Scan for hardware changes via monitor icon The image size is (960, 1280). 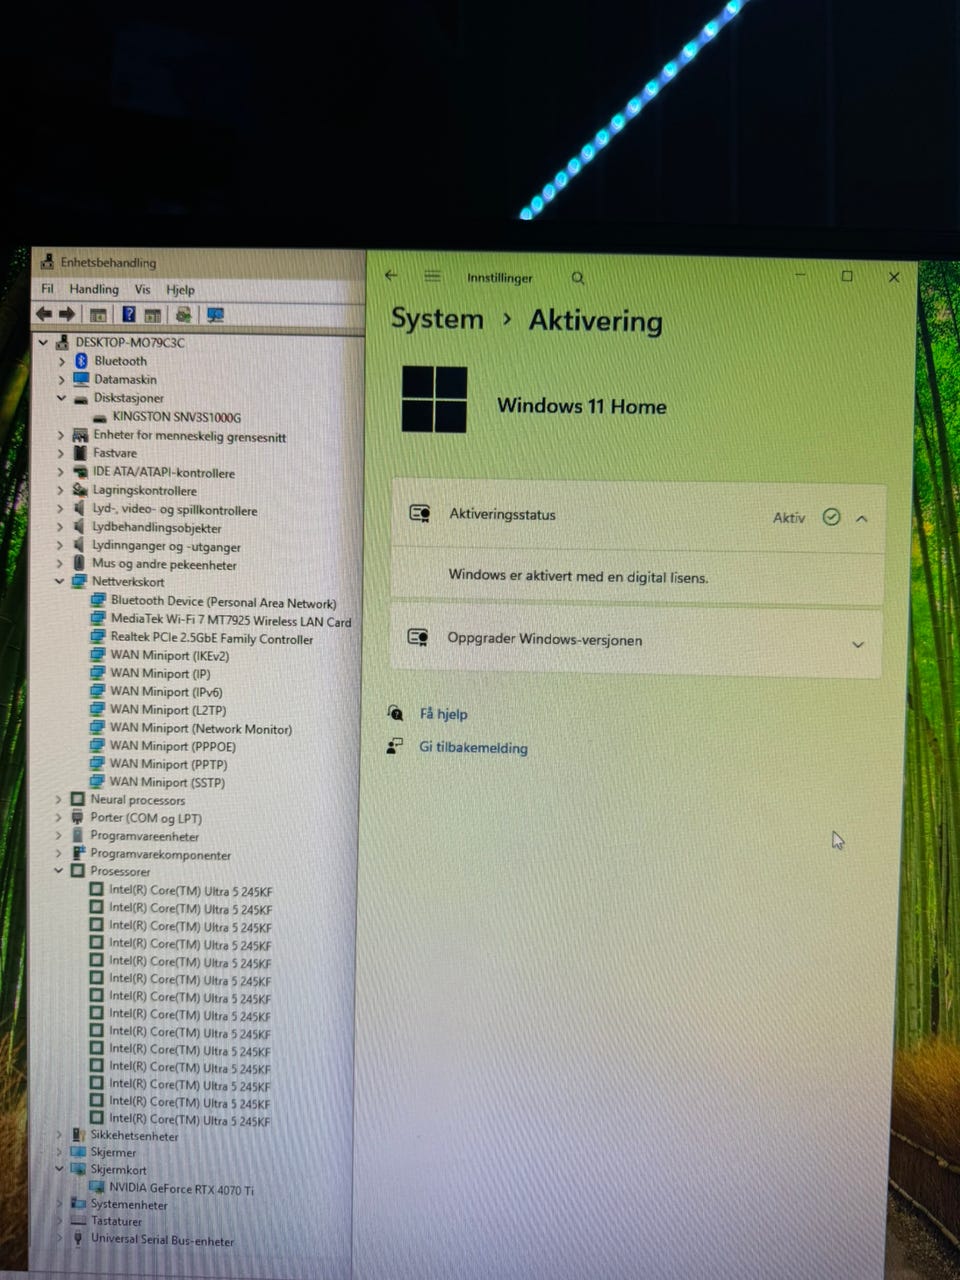tap(215, 315)
